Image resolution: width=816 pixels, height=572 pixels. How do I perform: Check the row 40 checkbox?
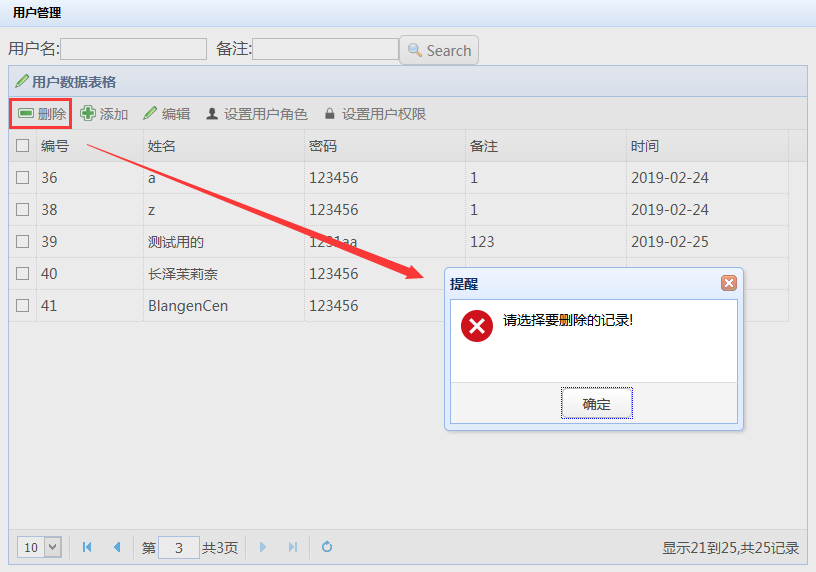point(22,273)
